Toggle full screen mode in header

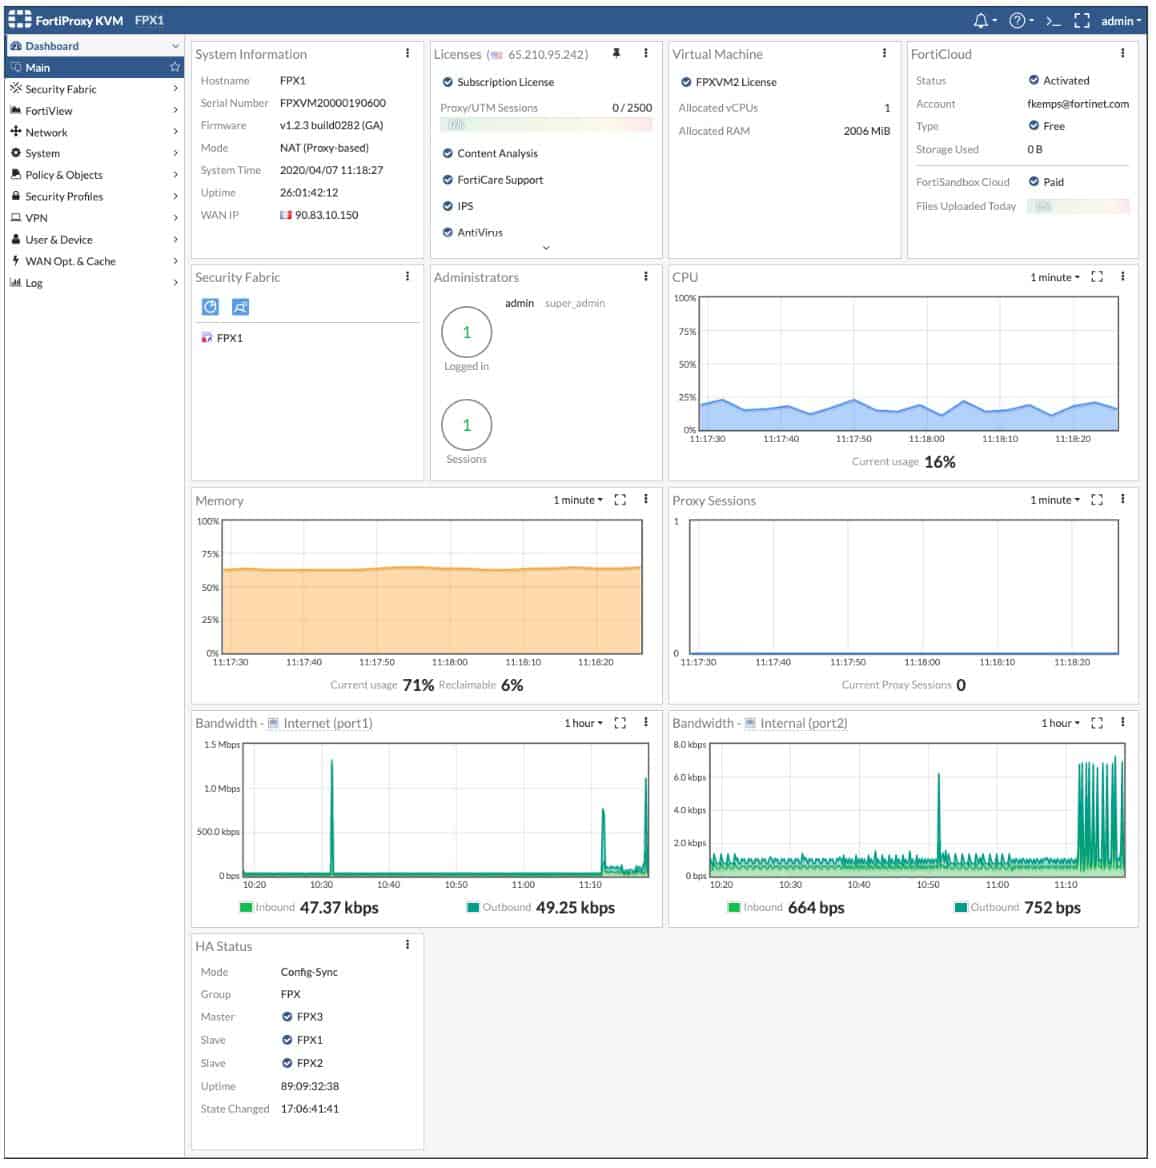(x=1082, y=21)
